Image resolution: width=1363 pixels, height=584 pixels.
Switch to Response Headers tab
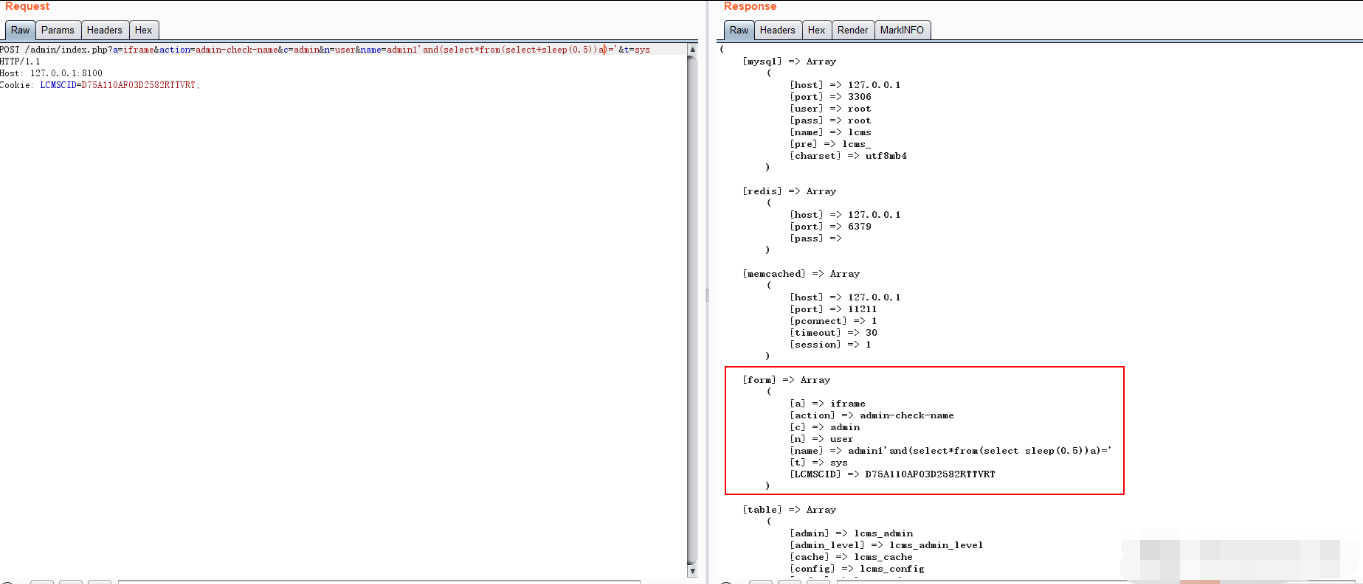[x=778, y=30]
